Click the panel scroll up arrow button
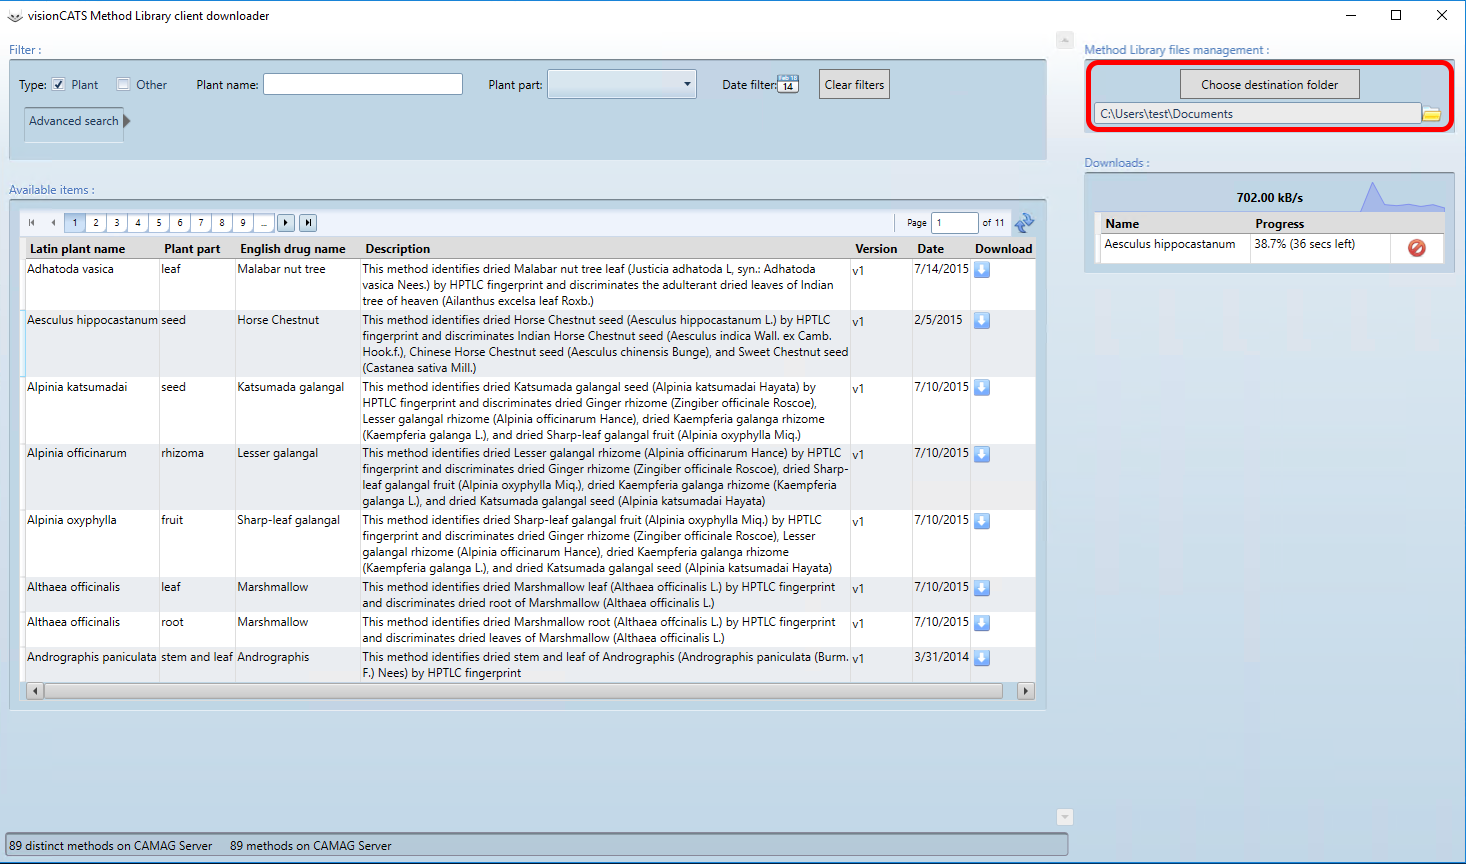The height and width of the screenshot is (864, 1466). pos(1065,40)
